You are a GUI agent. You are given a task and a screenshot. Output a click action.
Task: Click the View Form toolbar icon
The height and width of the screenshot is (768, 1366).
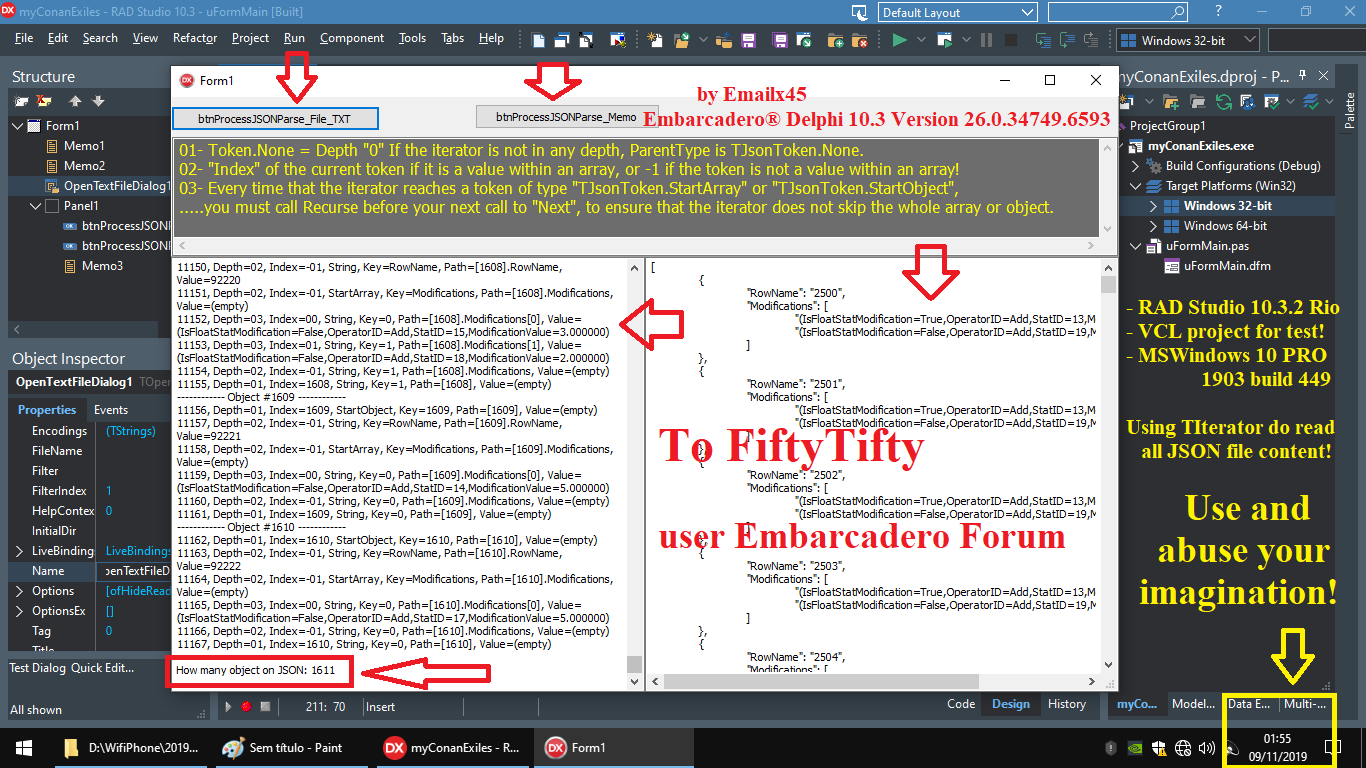point(563,40)
